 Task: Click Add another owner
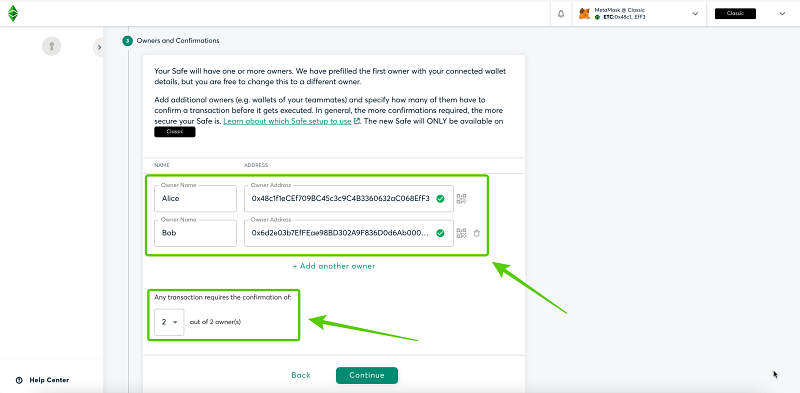tap(334, 266)
